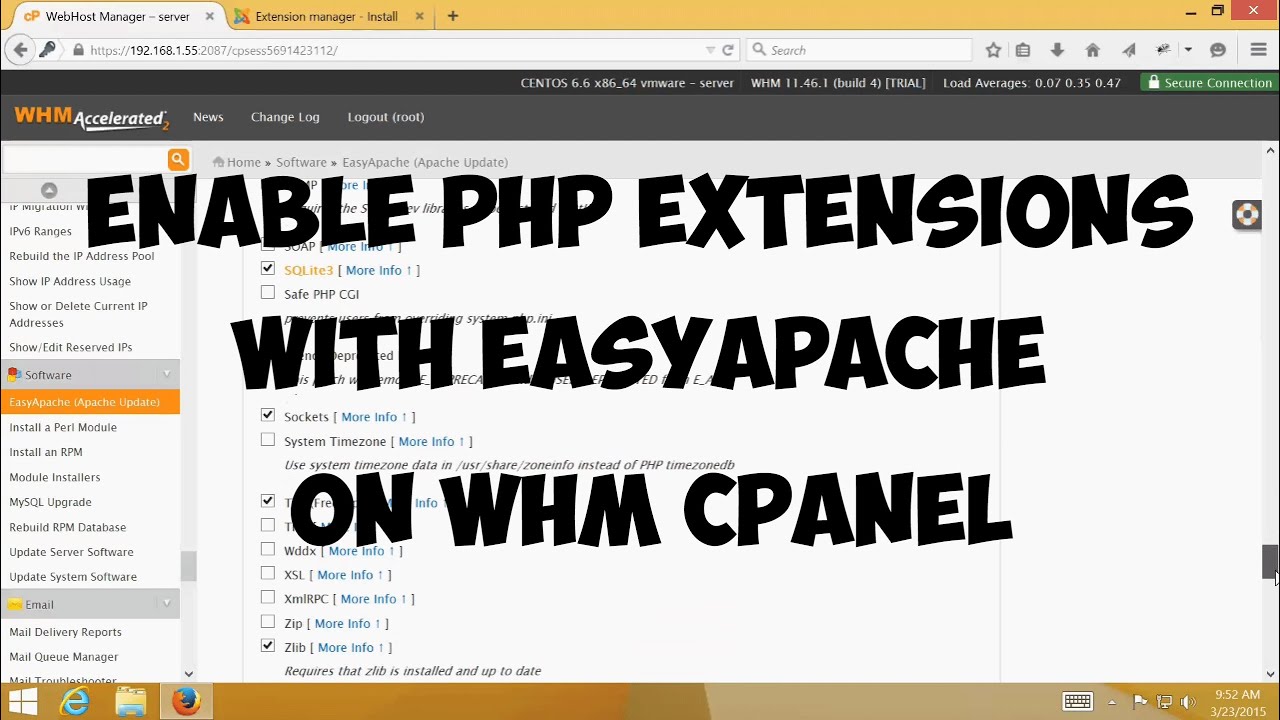Check the Wddx checkbox
1280x720 pixels.
coord(268,549)
